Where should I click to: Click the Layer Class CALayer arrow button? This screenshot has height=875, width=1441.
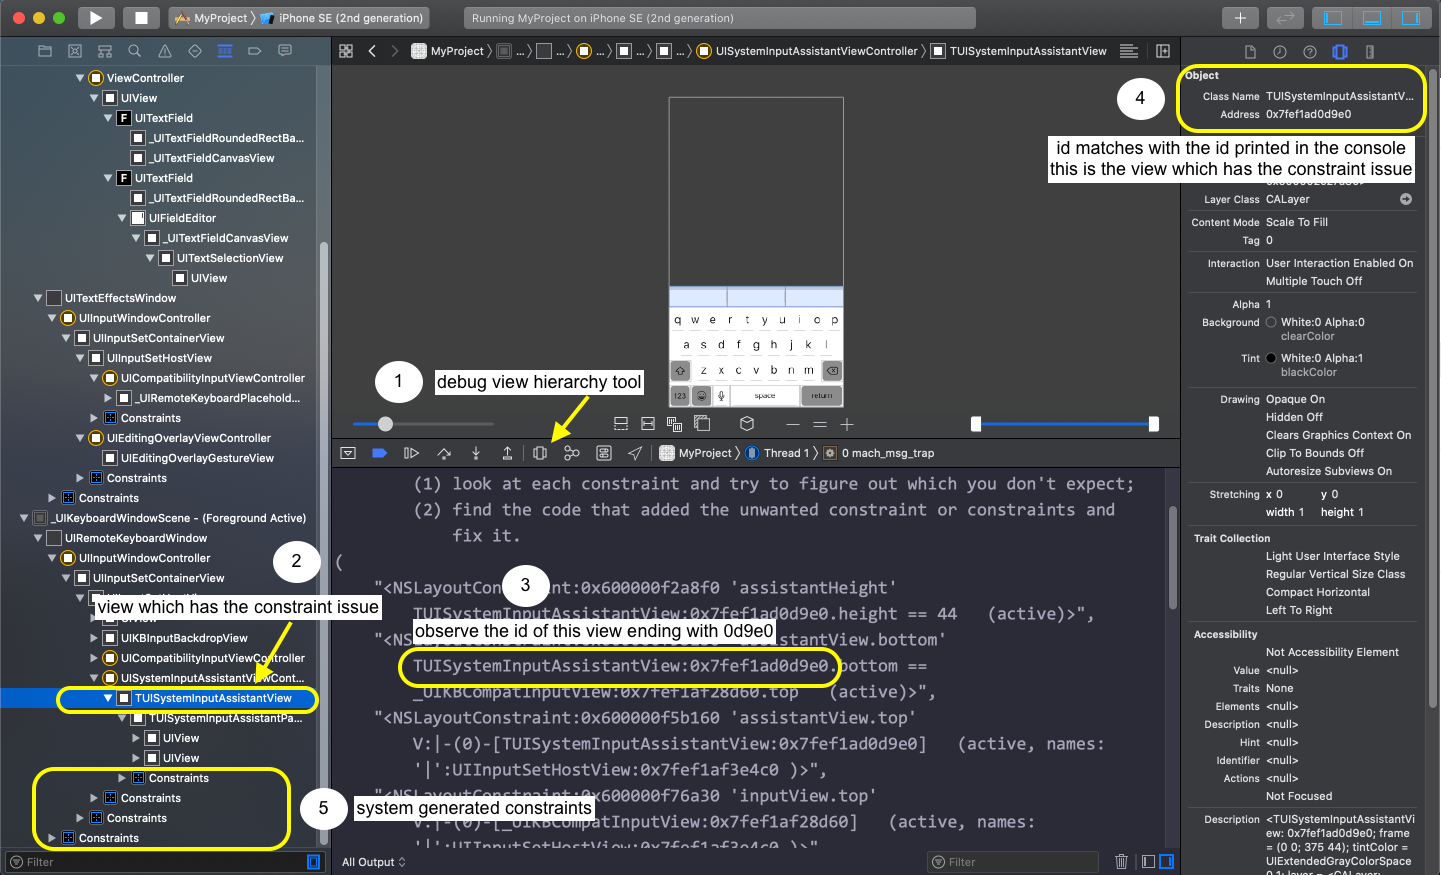tap(1406, 199)
